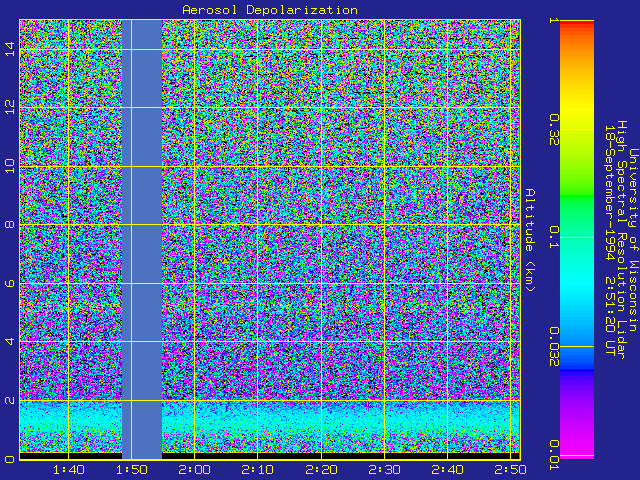Image resolution: width=640 pixels, height=480 pixels.
Task: Click the time axis label 2:50
Action: pos(510,470)
